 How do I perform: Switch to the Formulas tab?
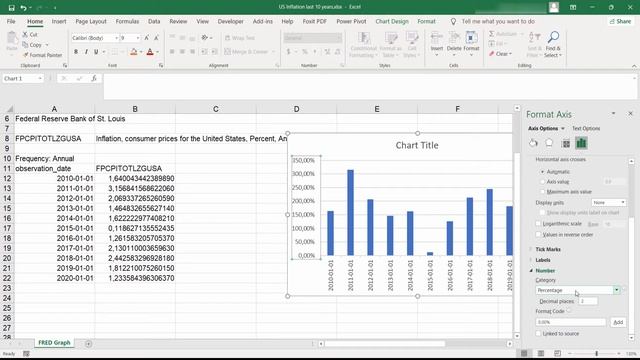127,21
